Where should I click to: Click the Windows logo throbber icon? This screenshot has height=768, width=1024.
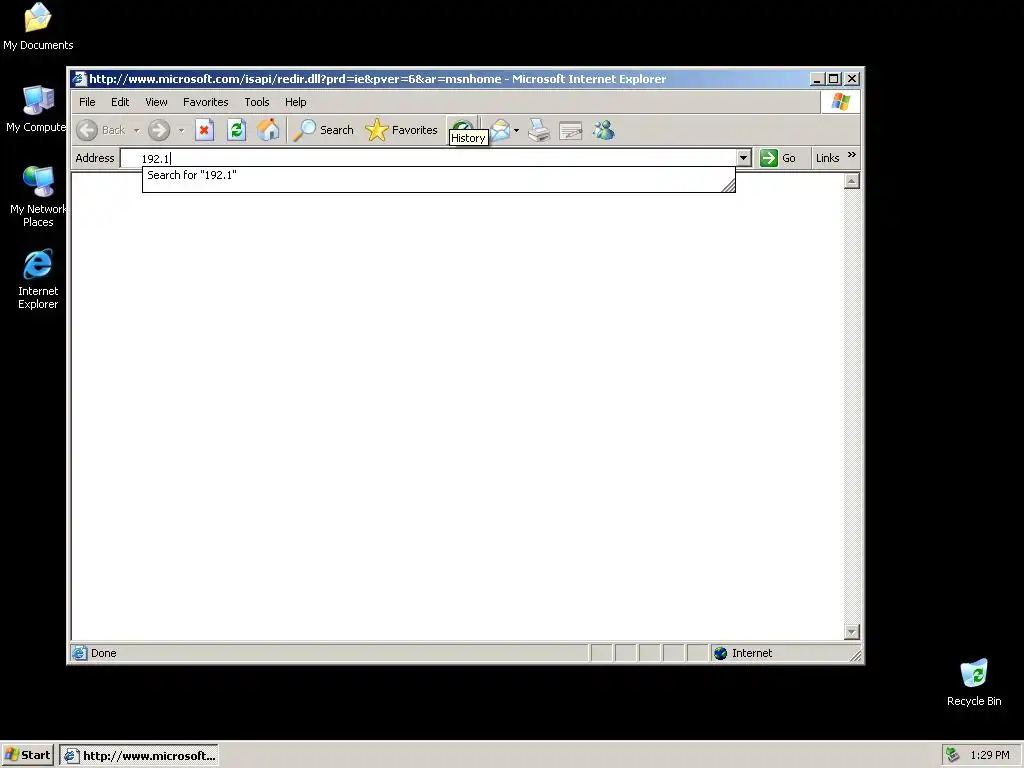(x=840, y=102)
